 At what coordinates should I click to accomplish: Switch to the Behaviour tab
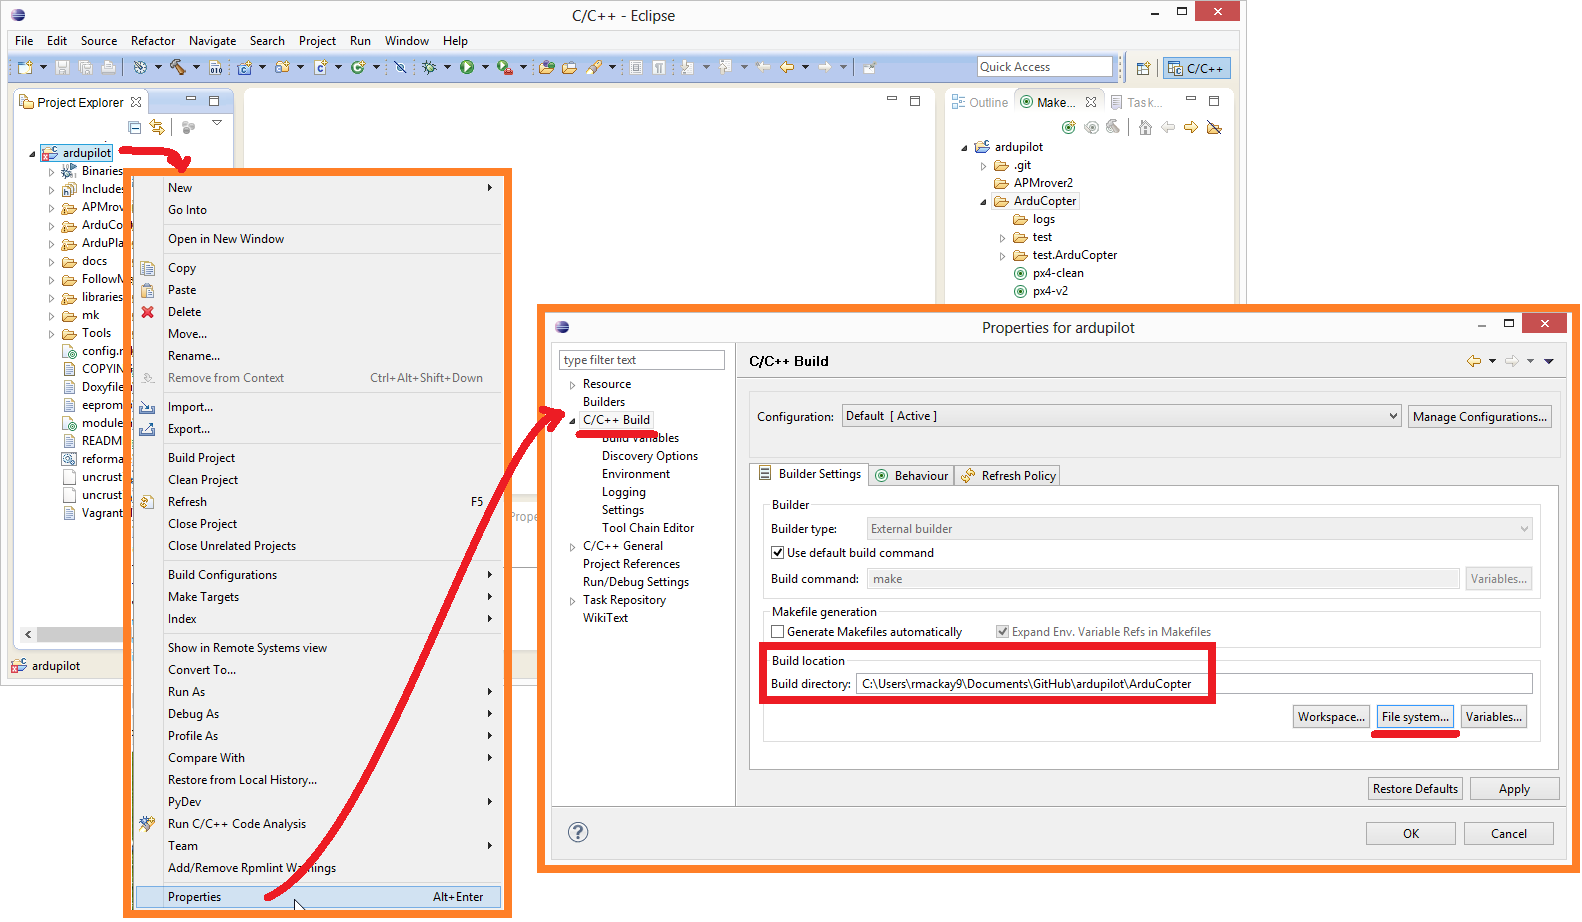click(x=911, y=476)
